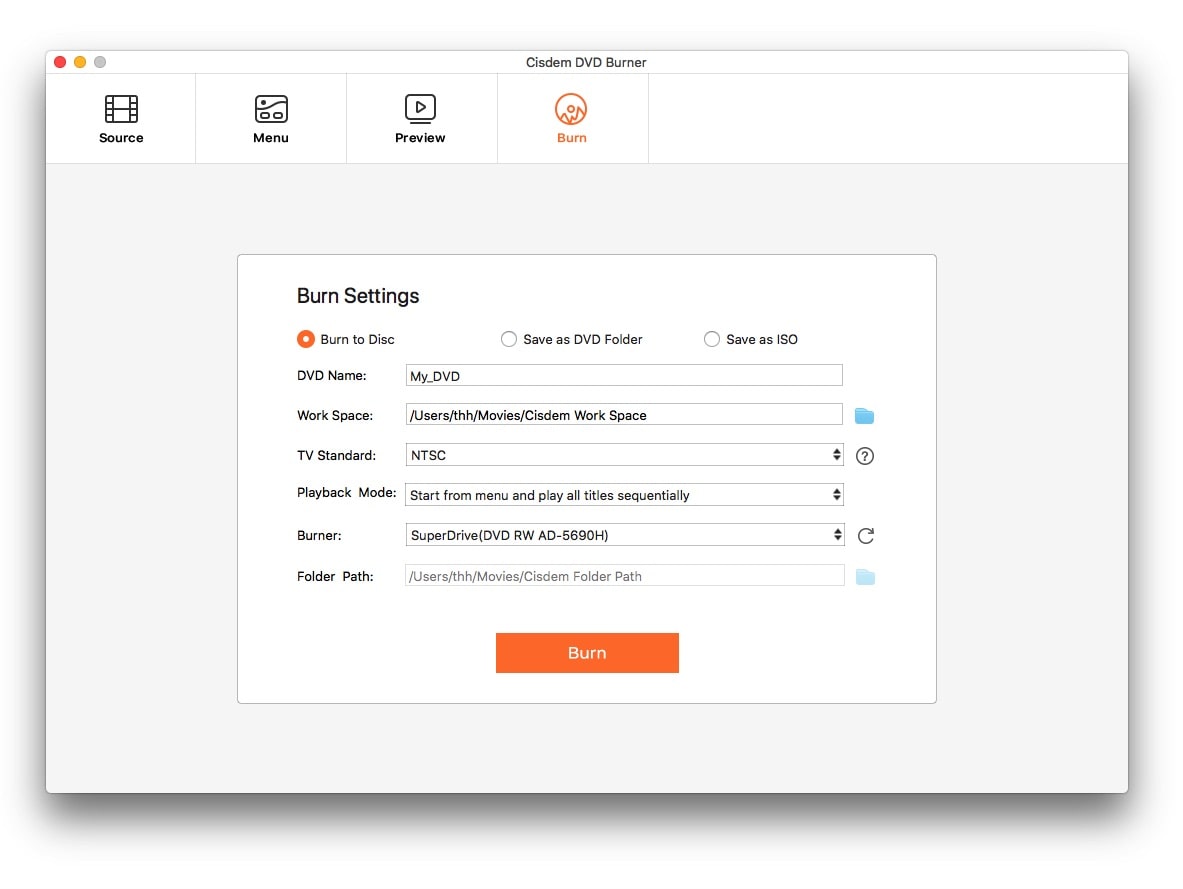Click the TV Standard help question mark

tap(866, 456)
